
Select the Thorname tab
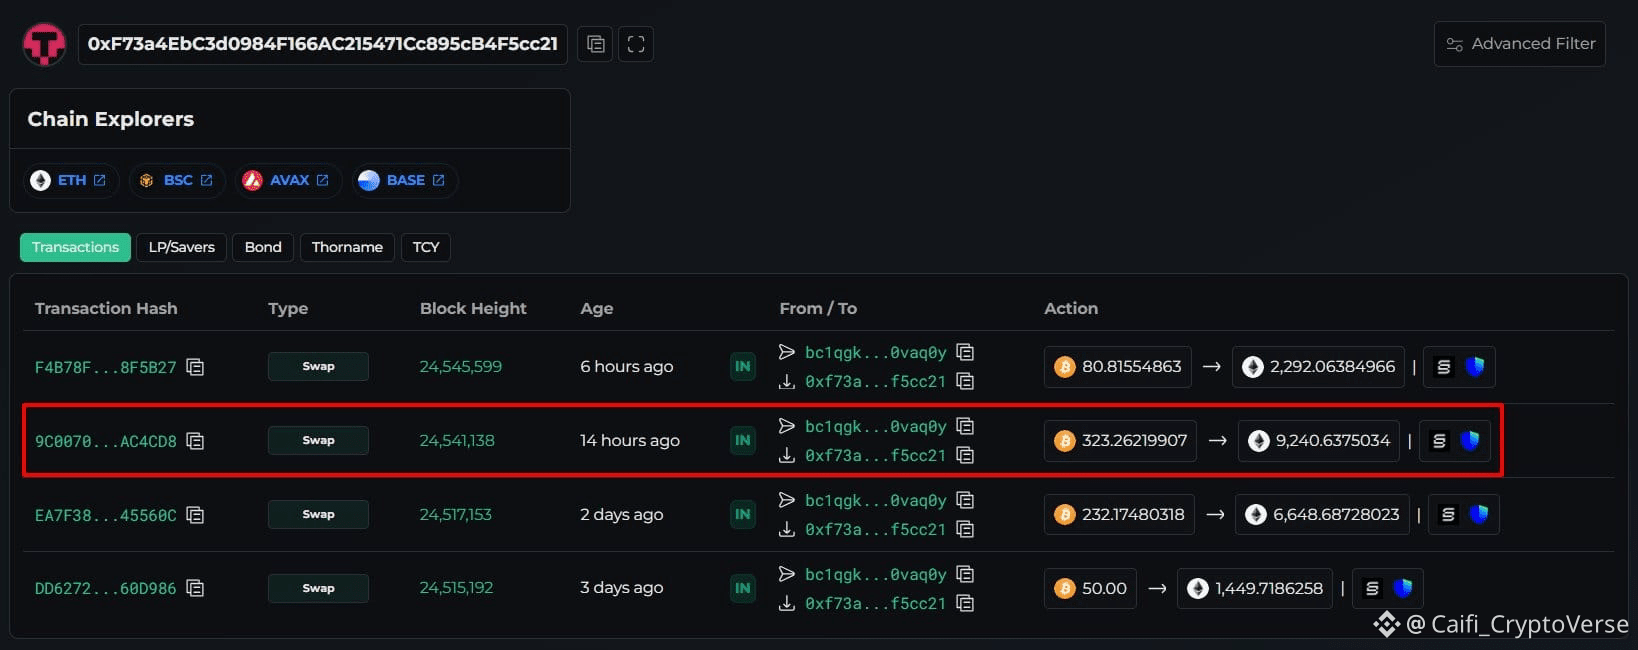[347, 247]
